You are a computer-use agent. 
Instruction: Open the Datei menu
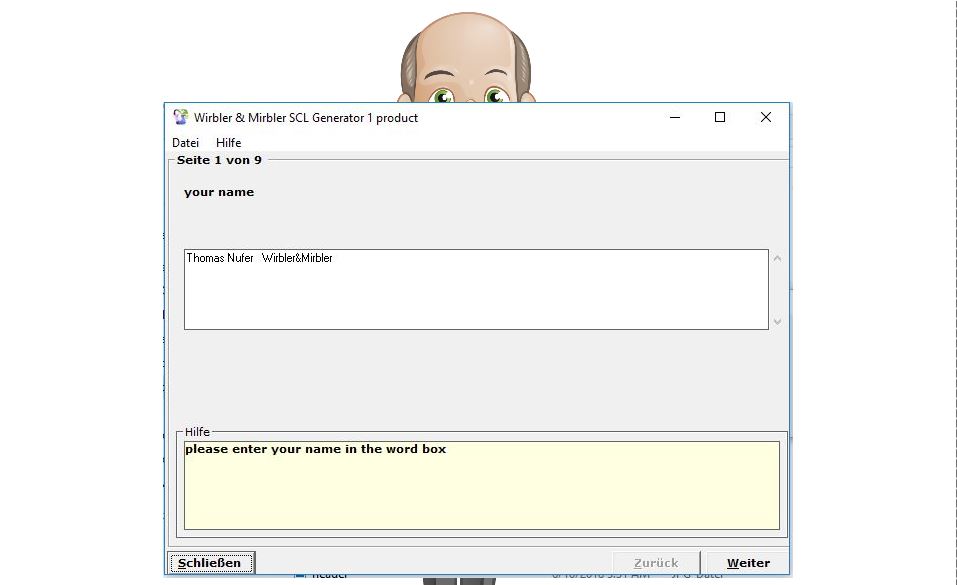[x=186, y=143]
